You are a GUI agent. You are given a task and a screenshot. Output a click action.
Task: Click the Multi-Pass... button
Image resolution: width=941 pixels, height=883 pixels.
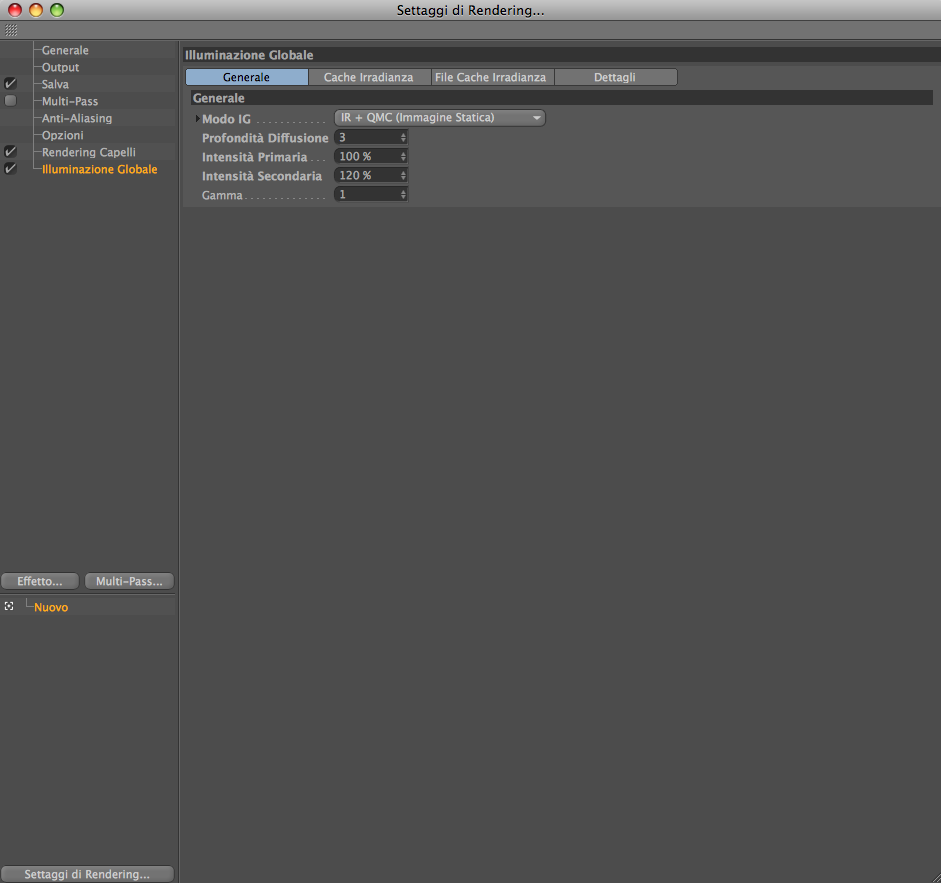[129, 581]
